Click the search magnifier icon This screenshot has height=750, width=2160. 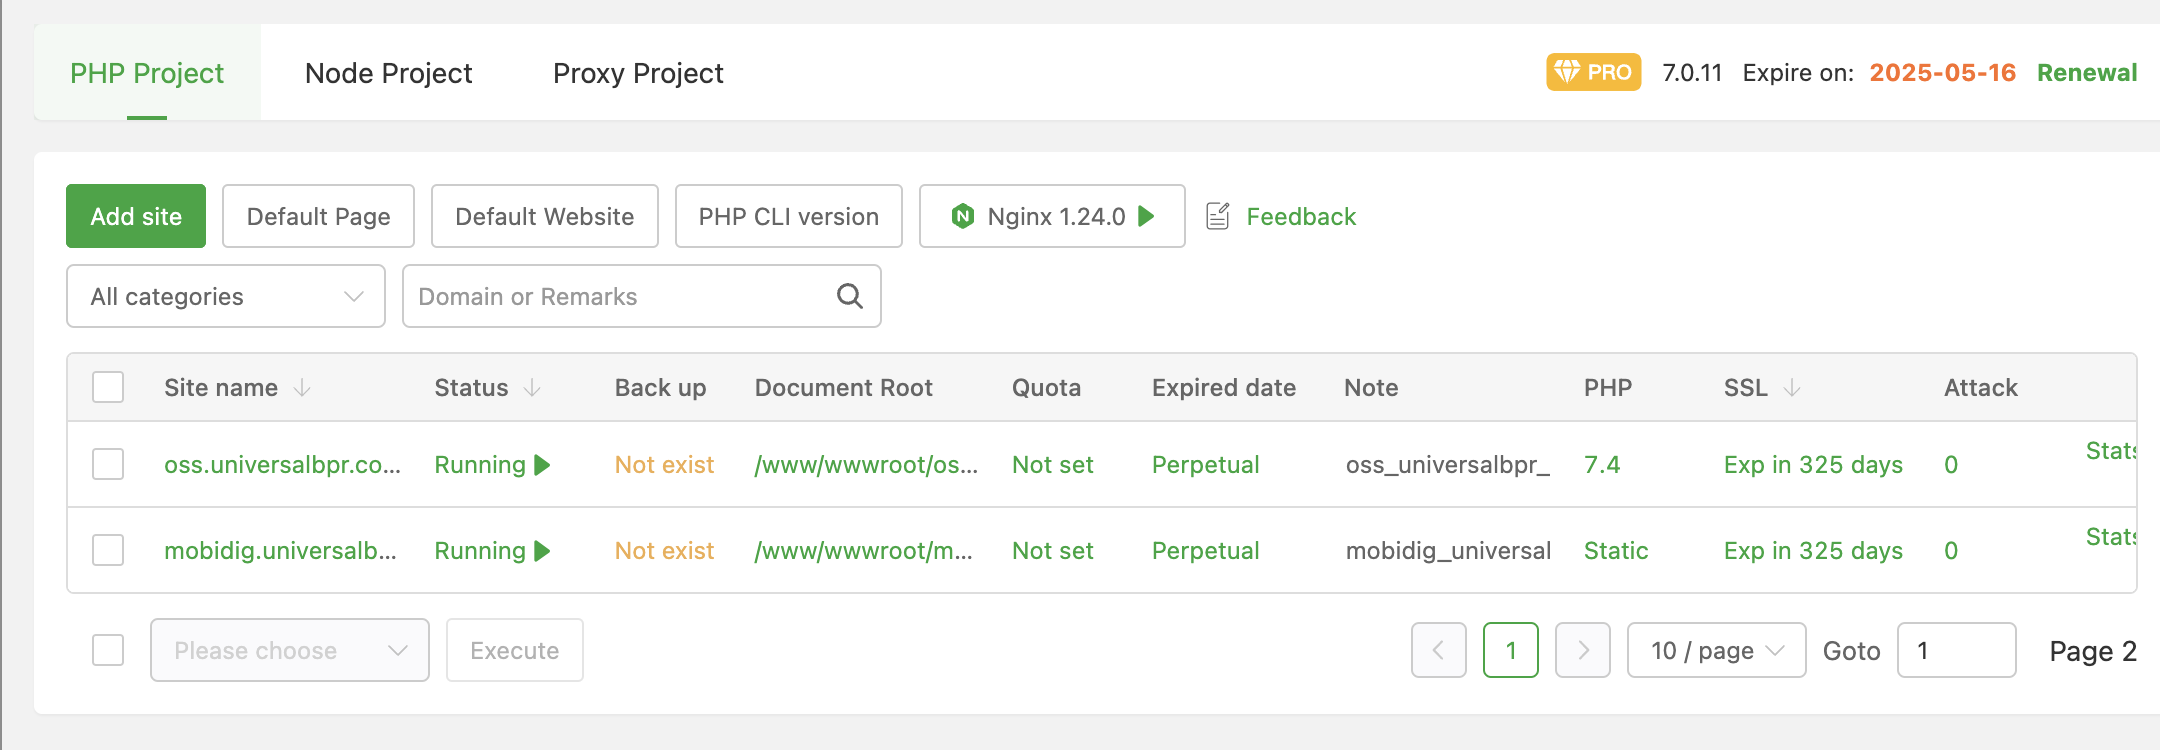[x=849, y=296]
